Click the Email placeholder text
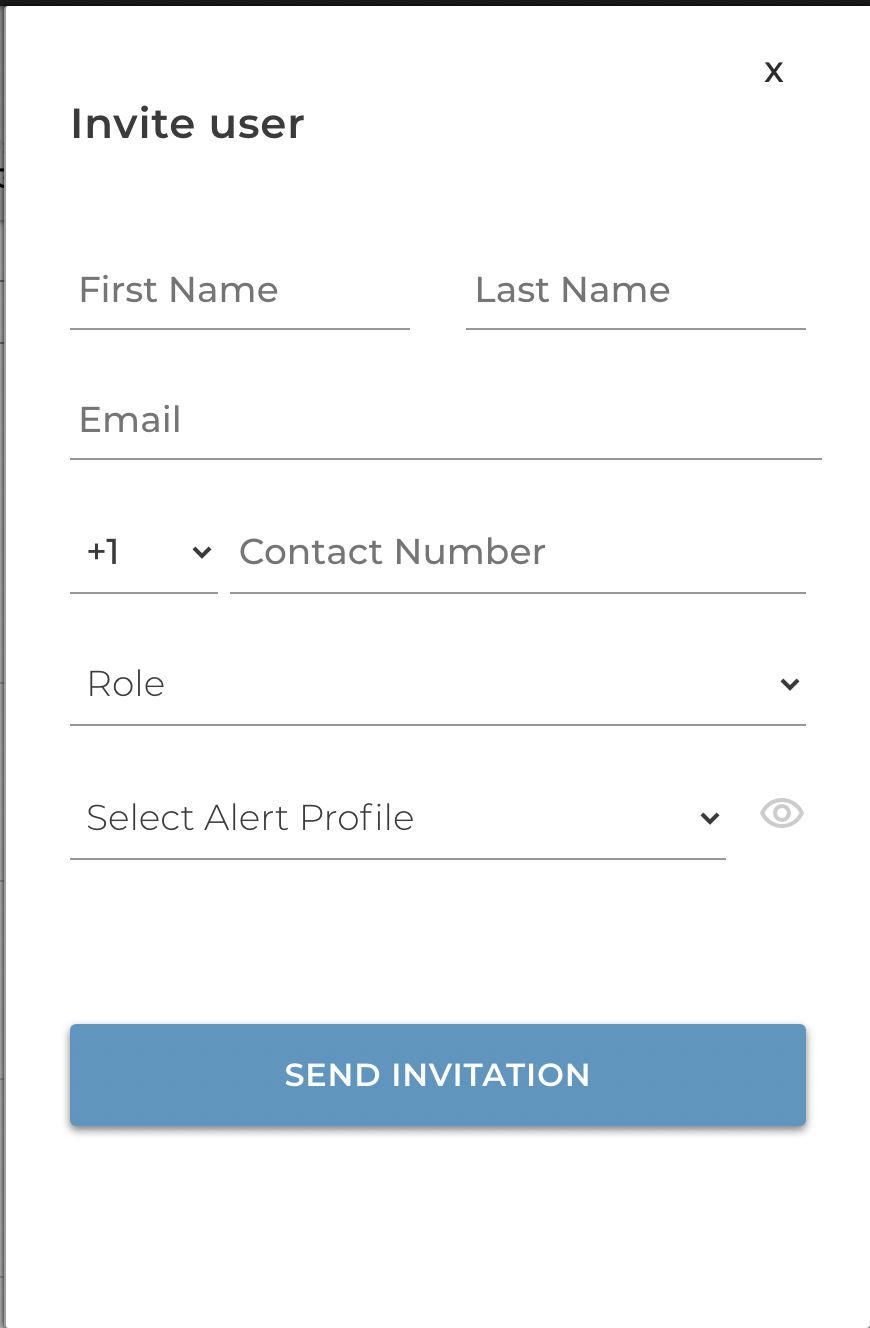 click(130, 420)
